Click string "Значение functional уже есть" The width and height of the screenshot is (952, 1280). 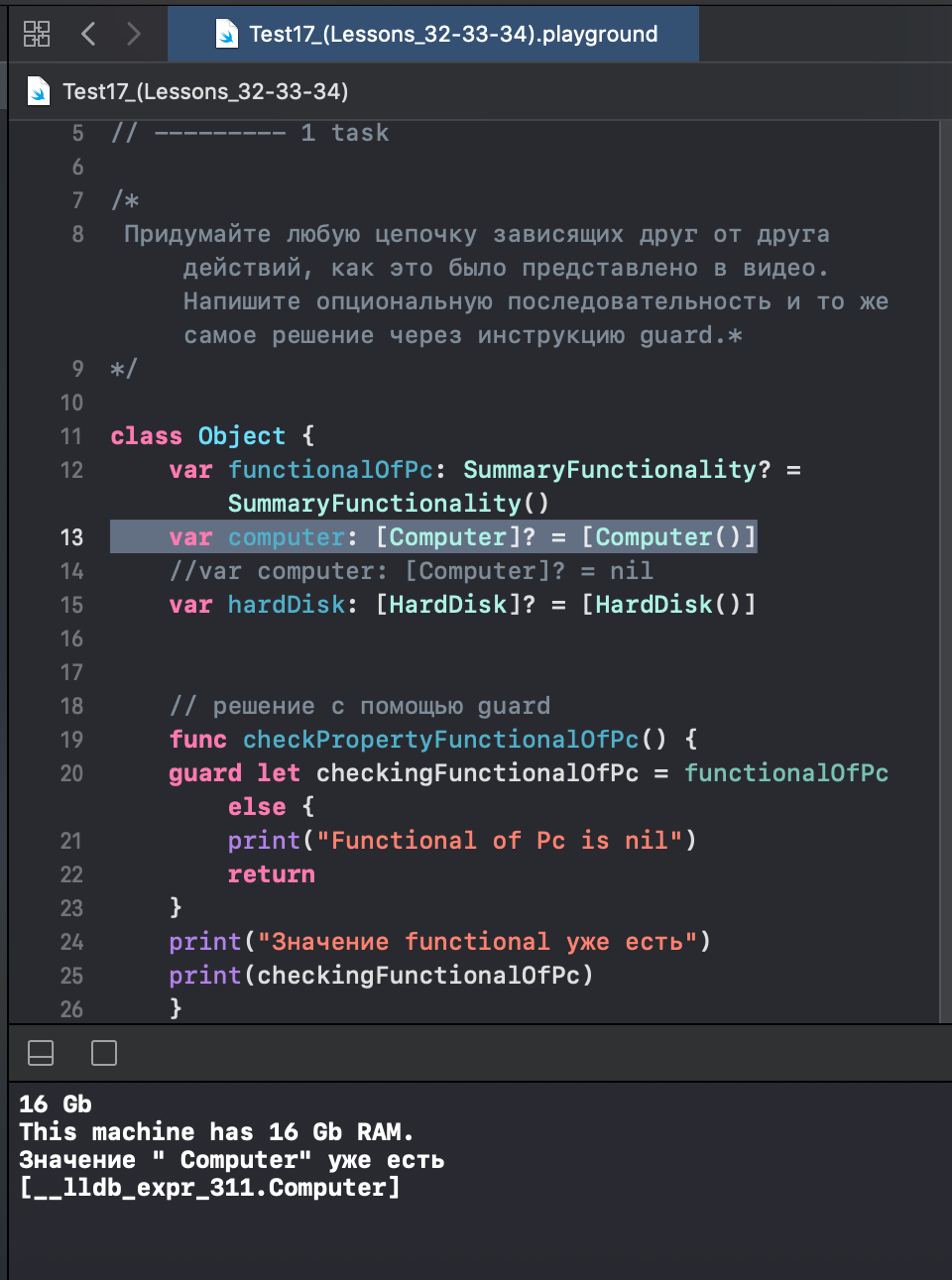point(477,942)
